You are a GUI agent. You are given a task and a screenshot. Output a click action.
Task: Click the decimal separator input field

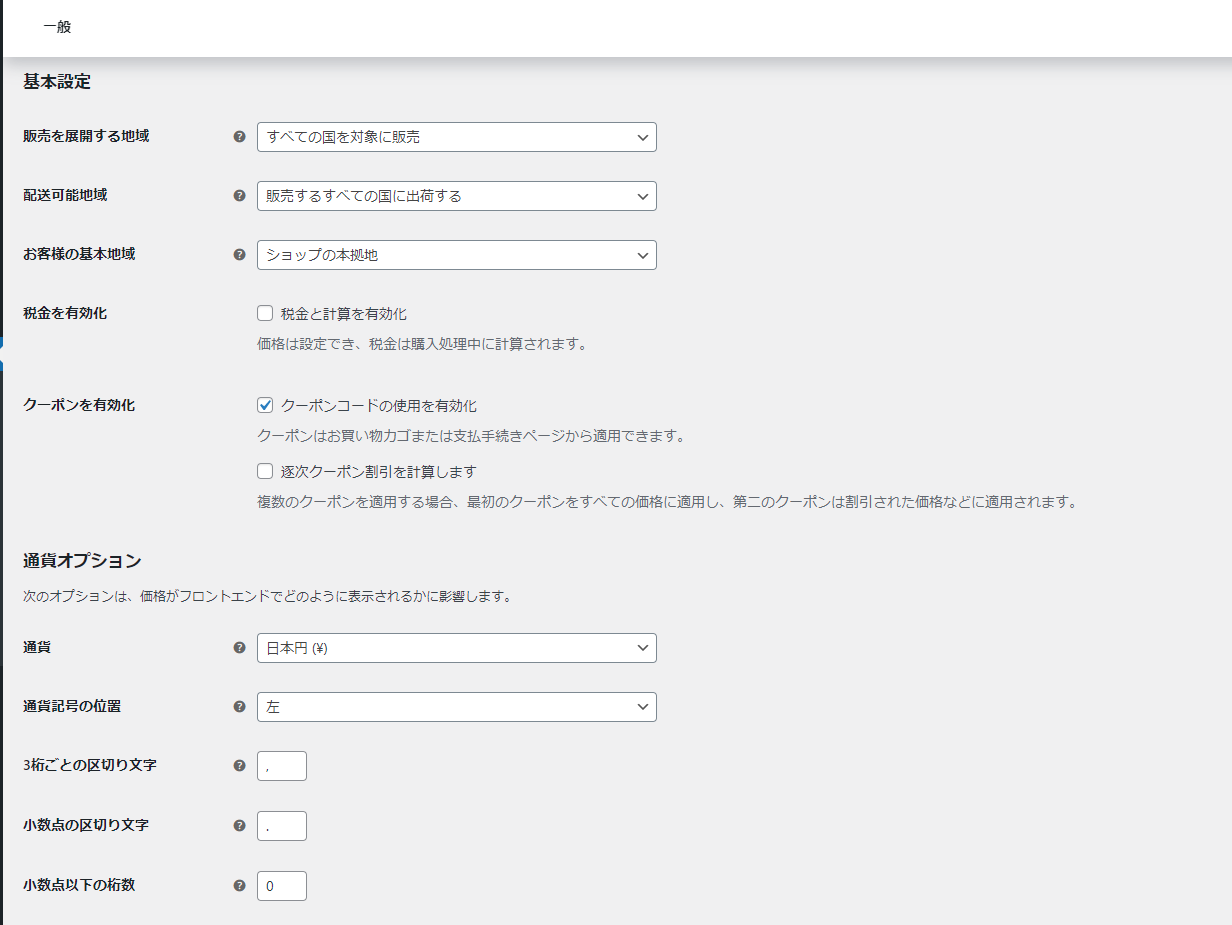click(x=282, y=826)
